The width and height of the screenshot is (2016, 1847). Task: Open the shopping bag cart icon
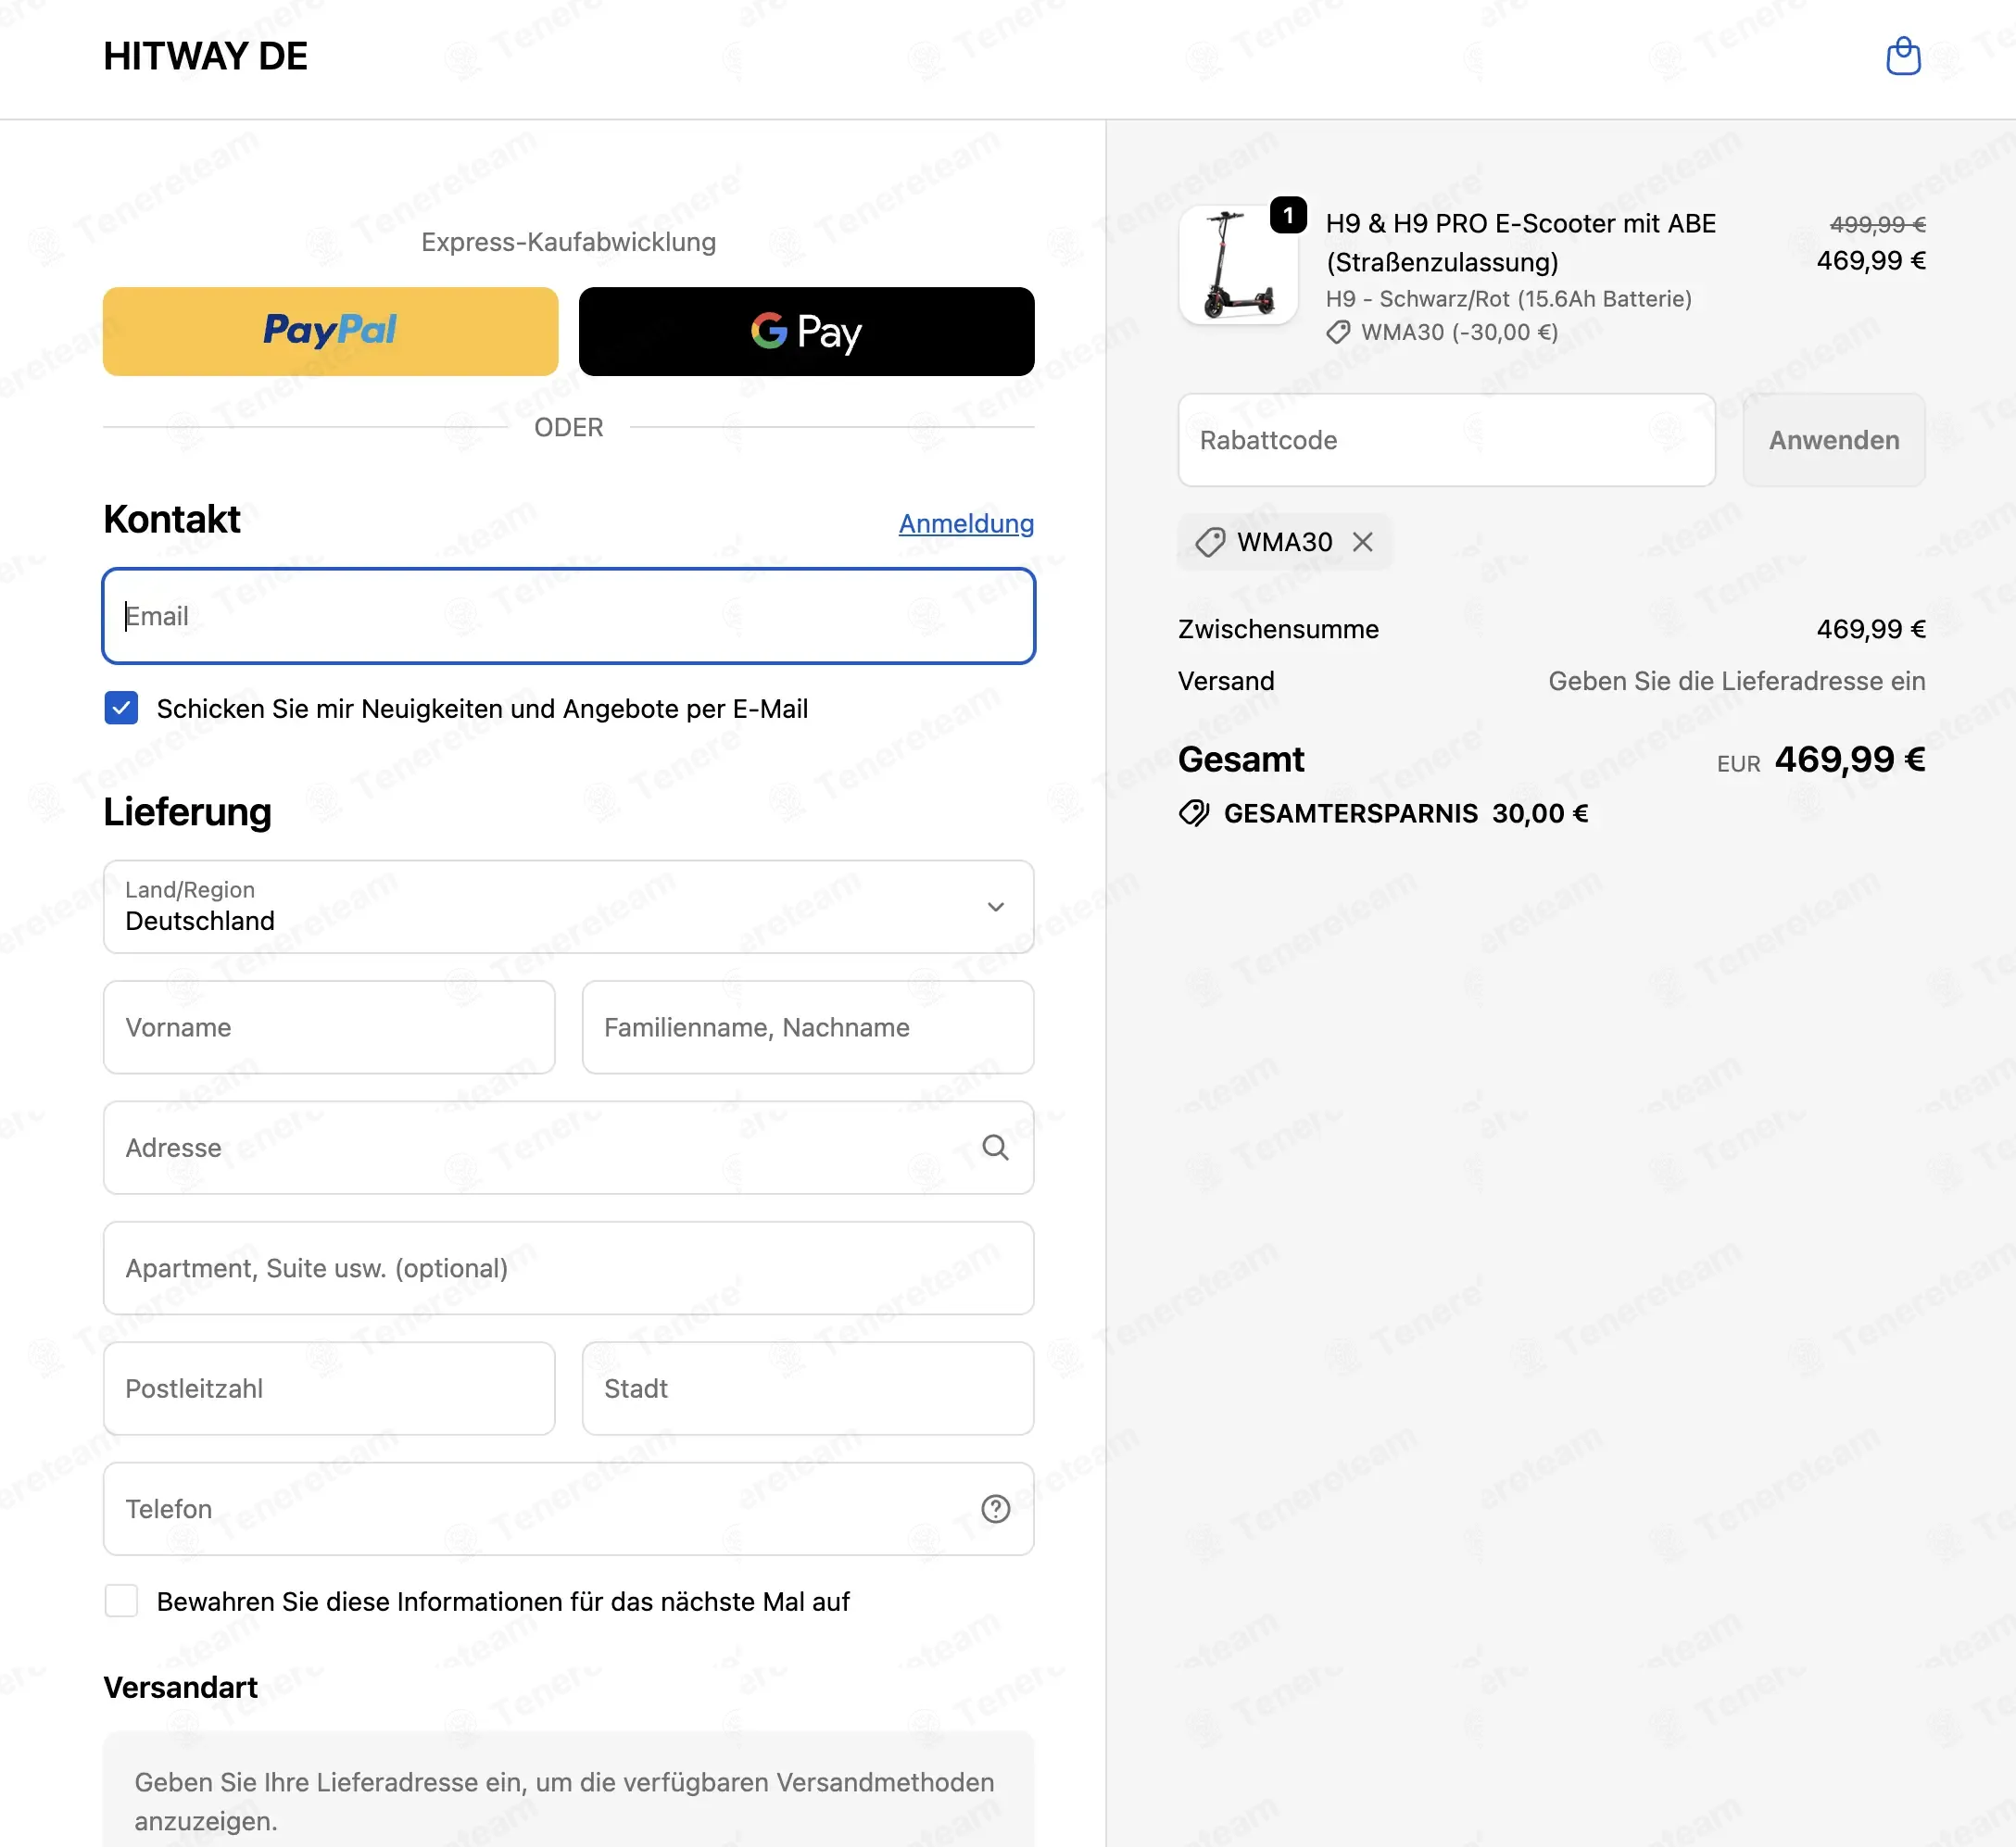1903,56
